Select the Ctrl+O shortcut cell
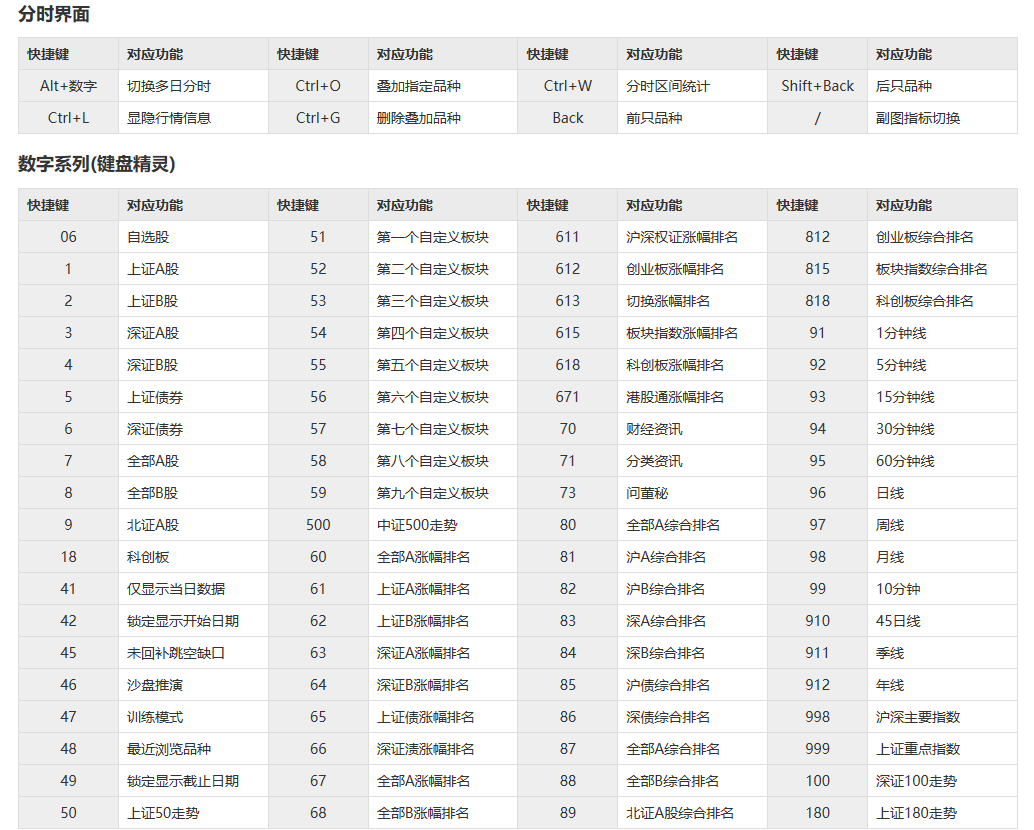 click(318, 86)
